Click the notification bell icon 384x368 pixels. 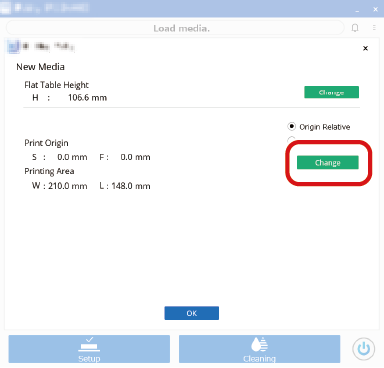pos(355,28)
